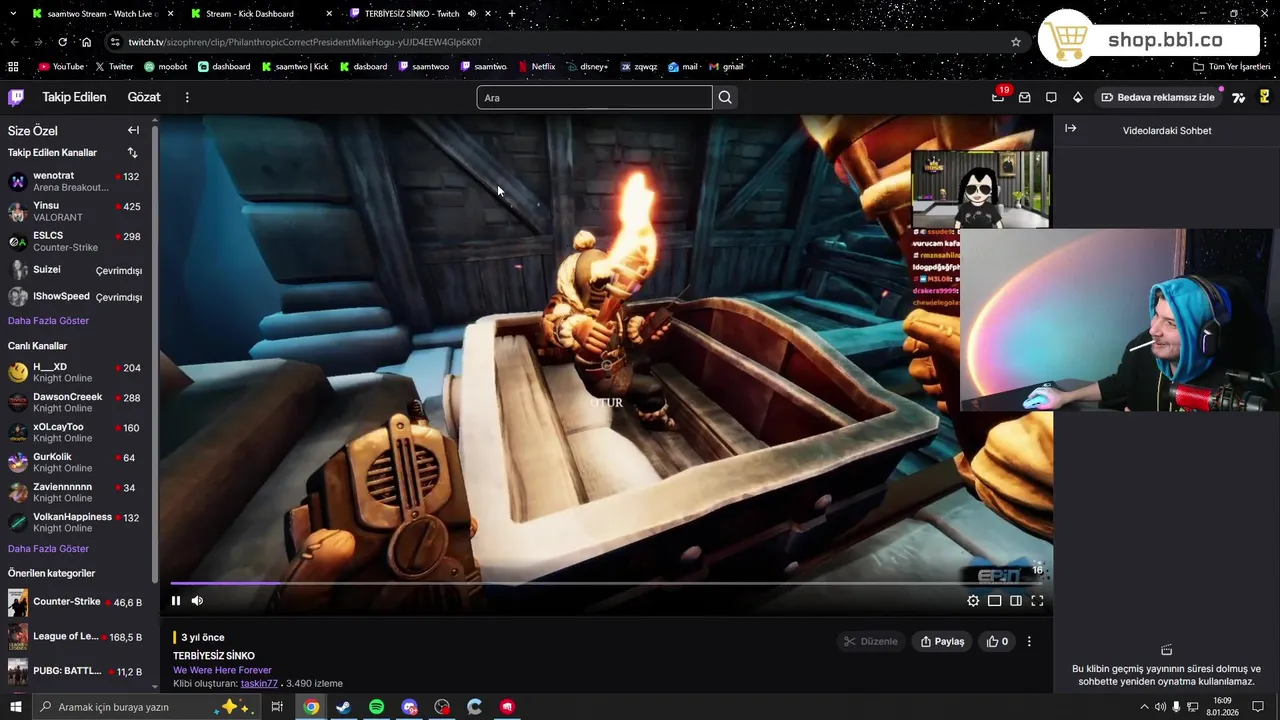This screenshot has width=1280, height=720.
Task: Mute the video player volume
Action: tap(197, 601)
